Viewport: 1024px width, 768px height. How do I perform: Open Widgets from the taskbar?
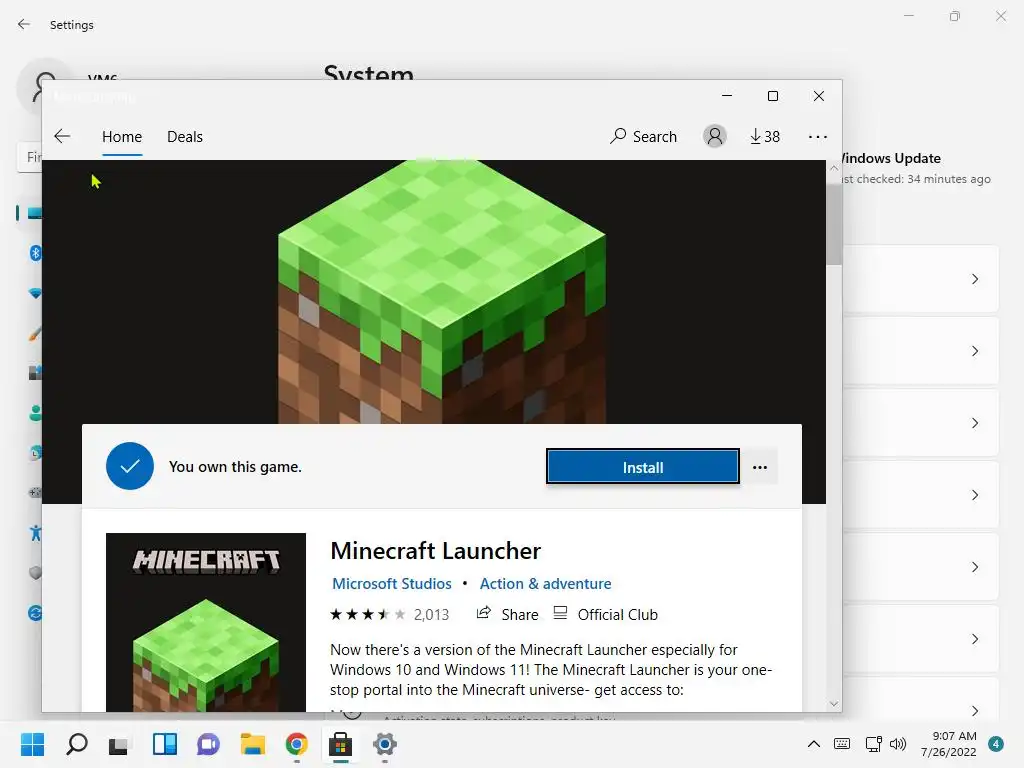pos(165,744)
